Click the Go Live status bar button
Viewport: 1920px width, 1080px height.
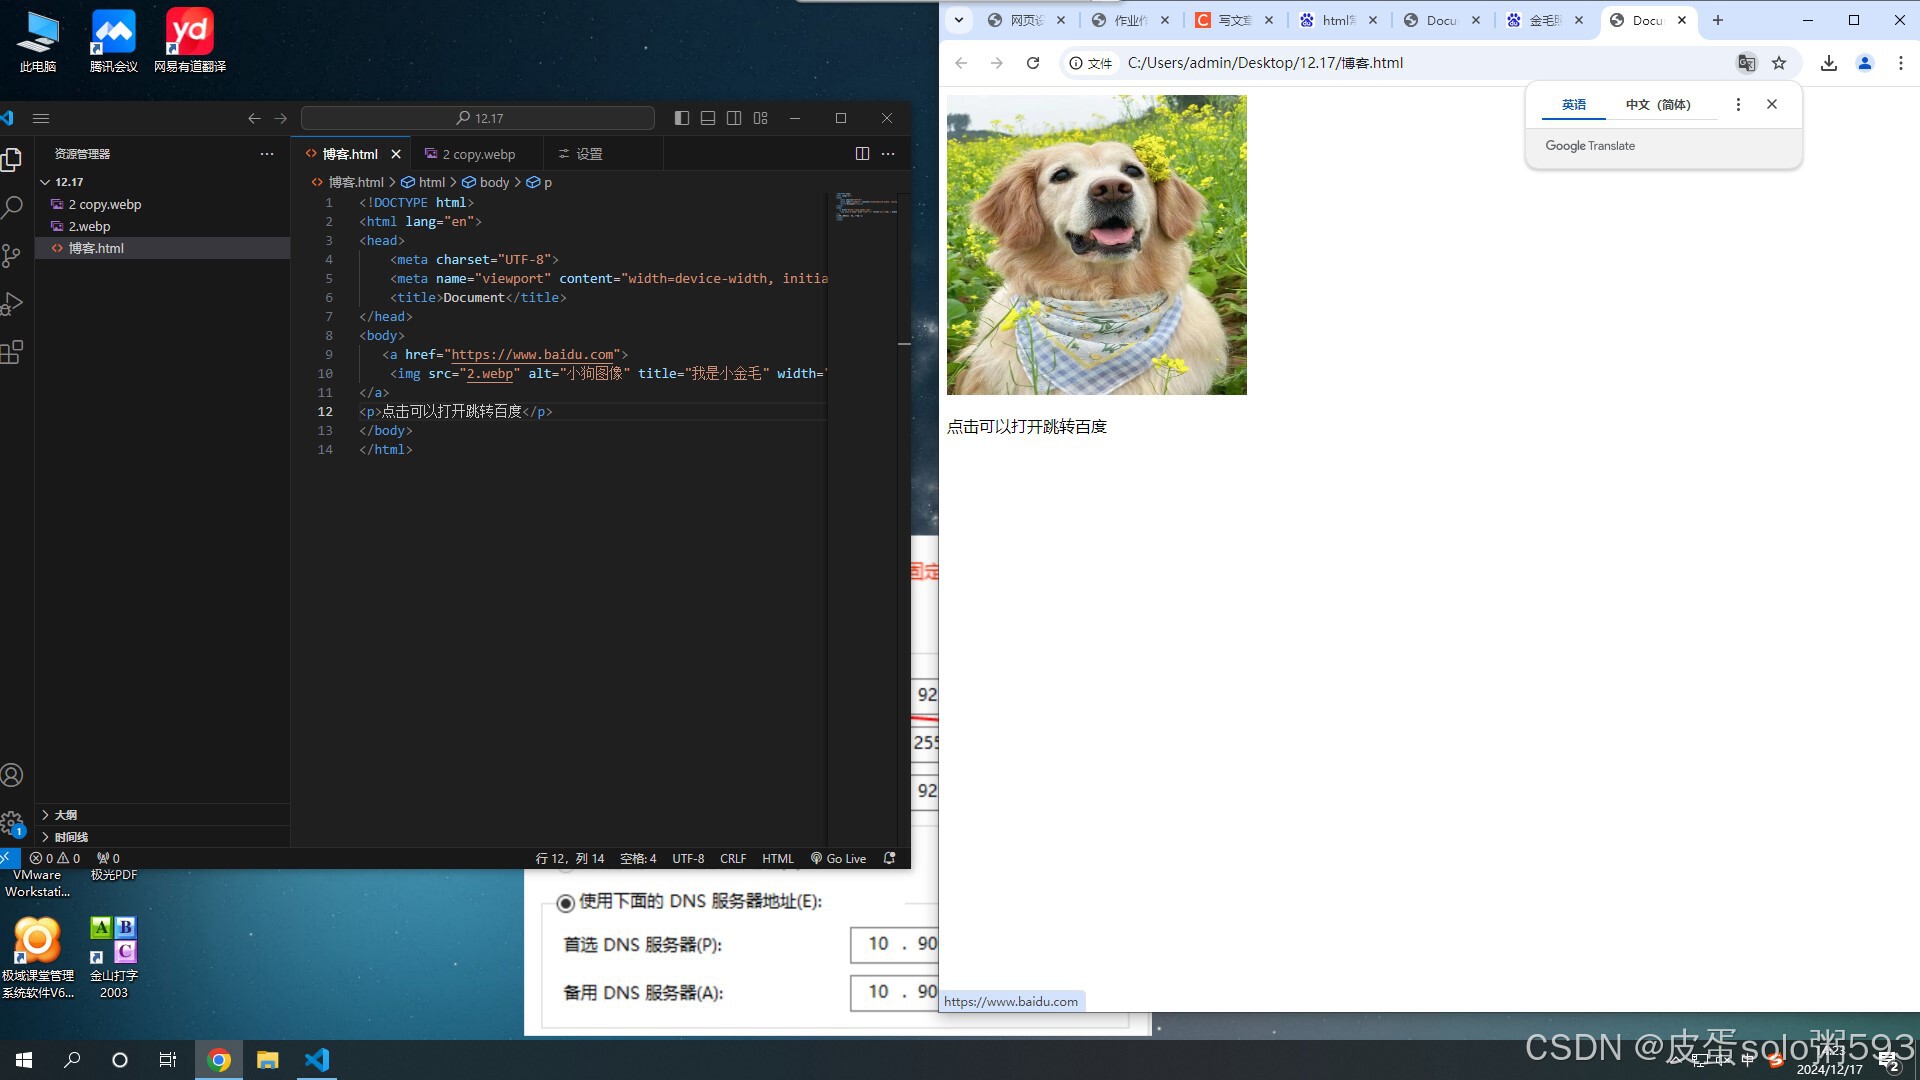[x=839, y=858]
